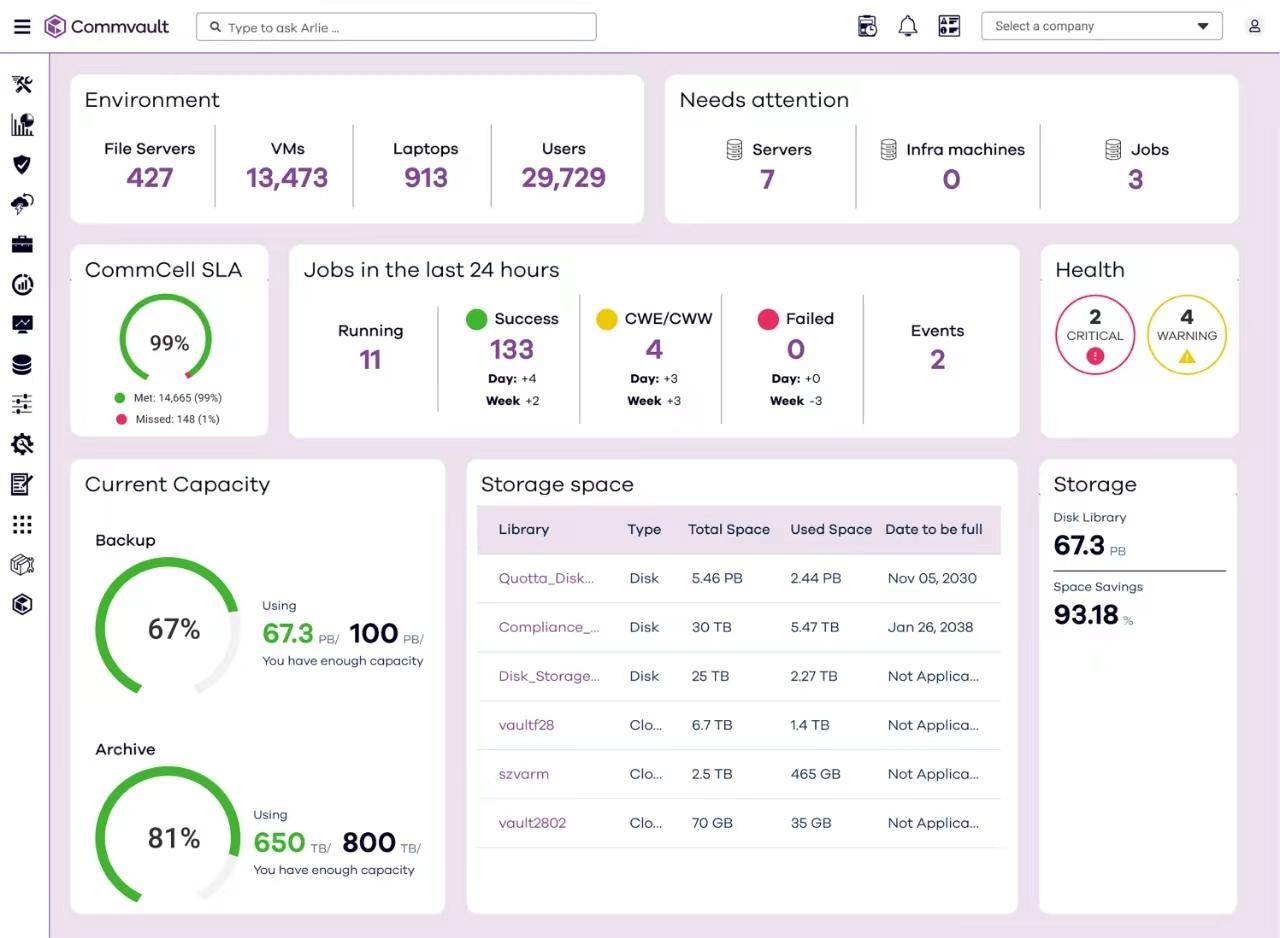Image resolution: width=1280 pixels, height=938 pixels.
Task: Open the Quotta_Disk library link
Action: click(546, 578)
